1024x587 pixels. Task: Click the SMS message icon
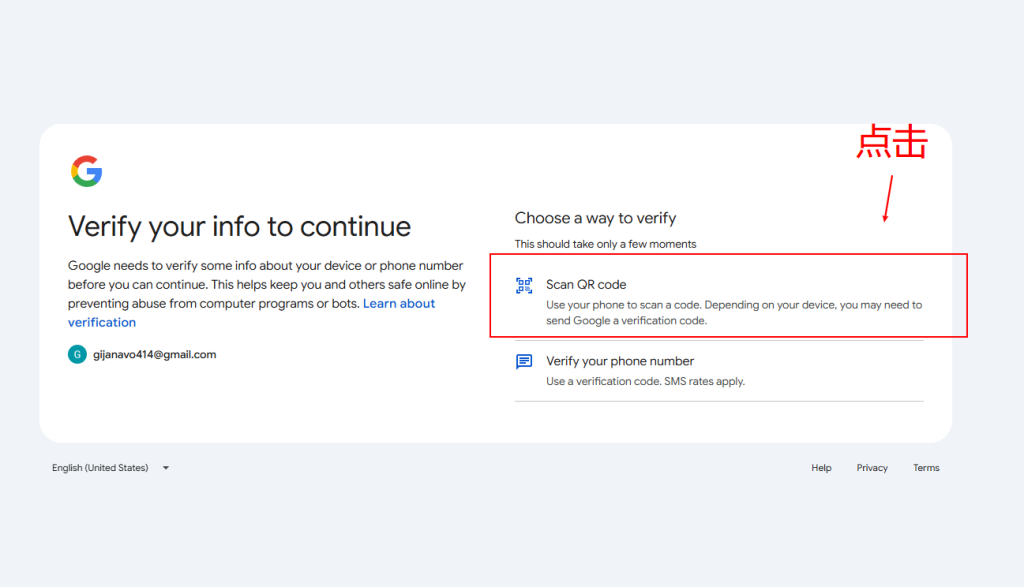524,361
